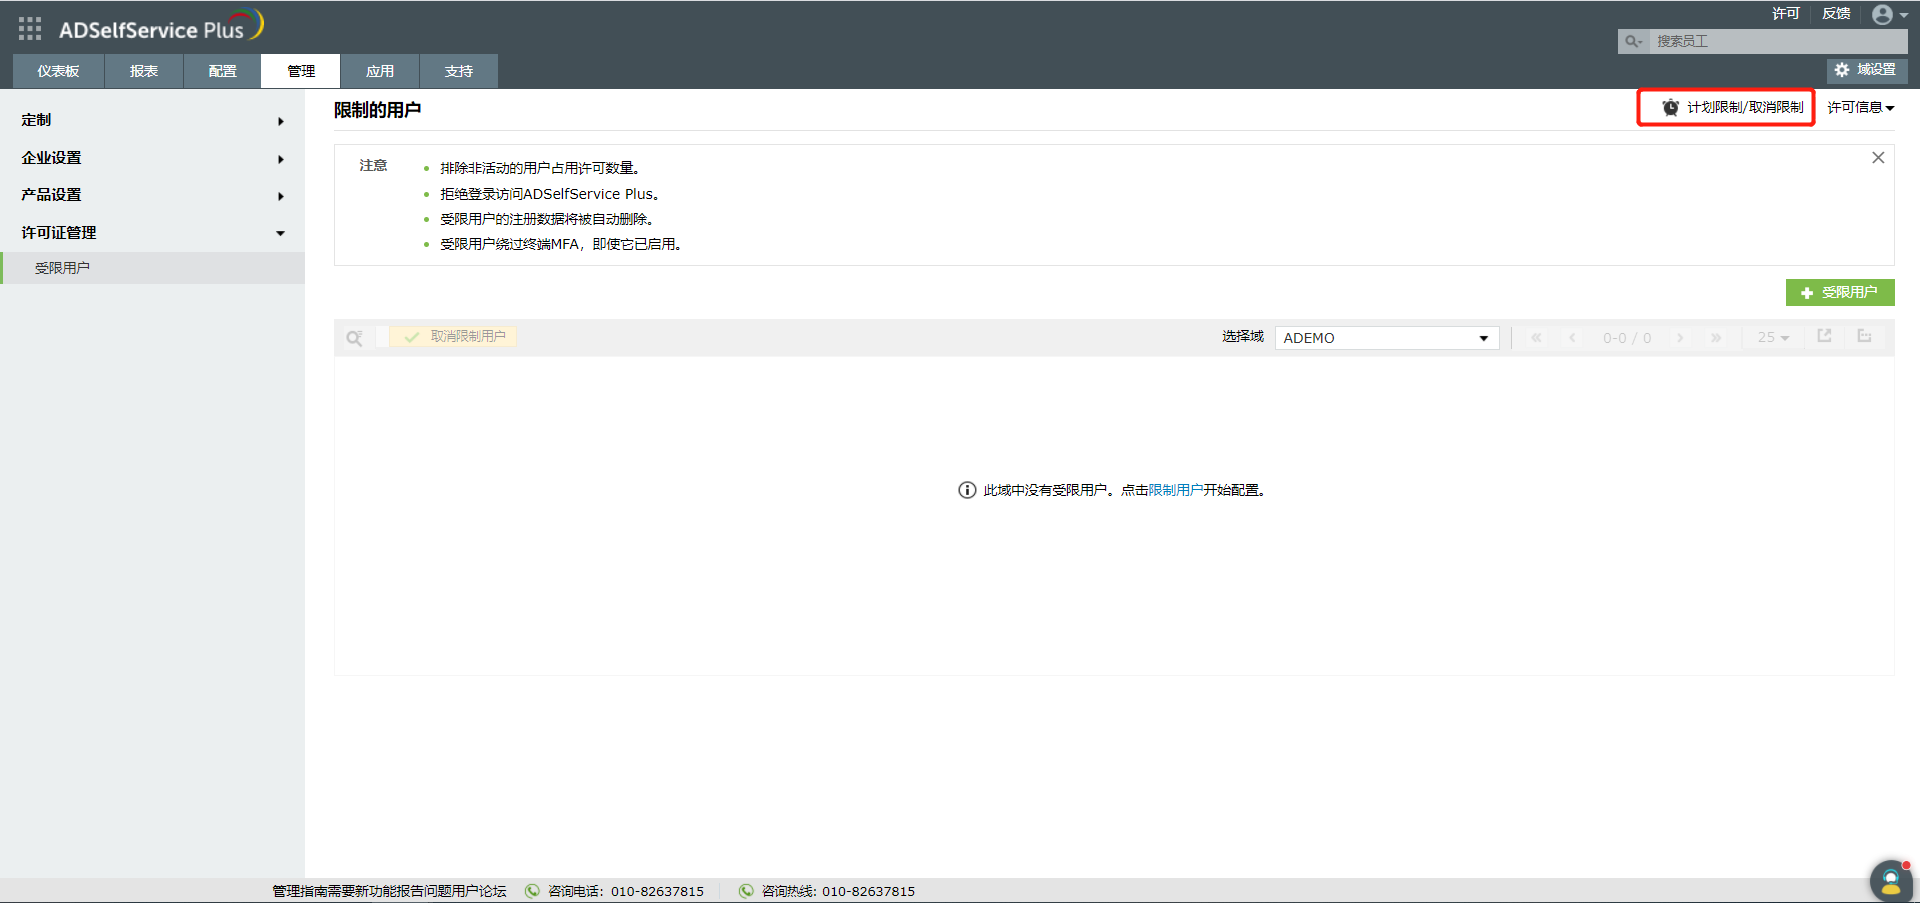
Task: Click the 0-0 / 0 page indicator
Action: pos(1627,338)
